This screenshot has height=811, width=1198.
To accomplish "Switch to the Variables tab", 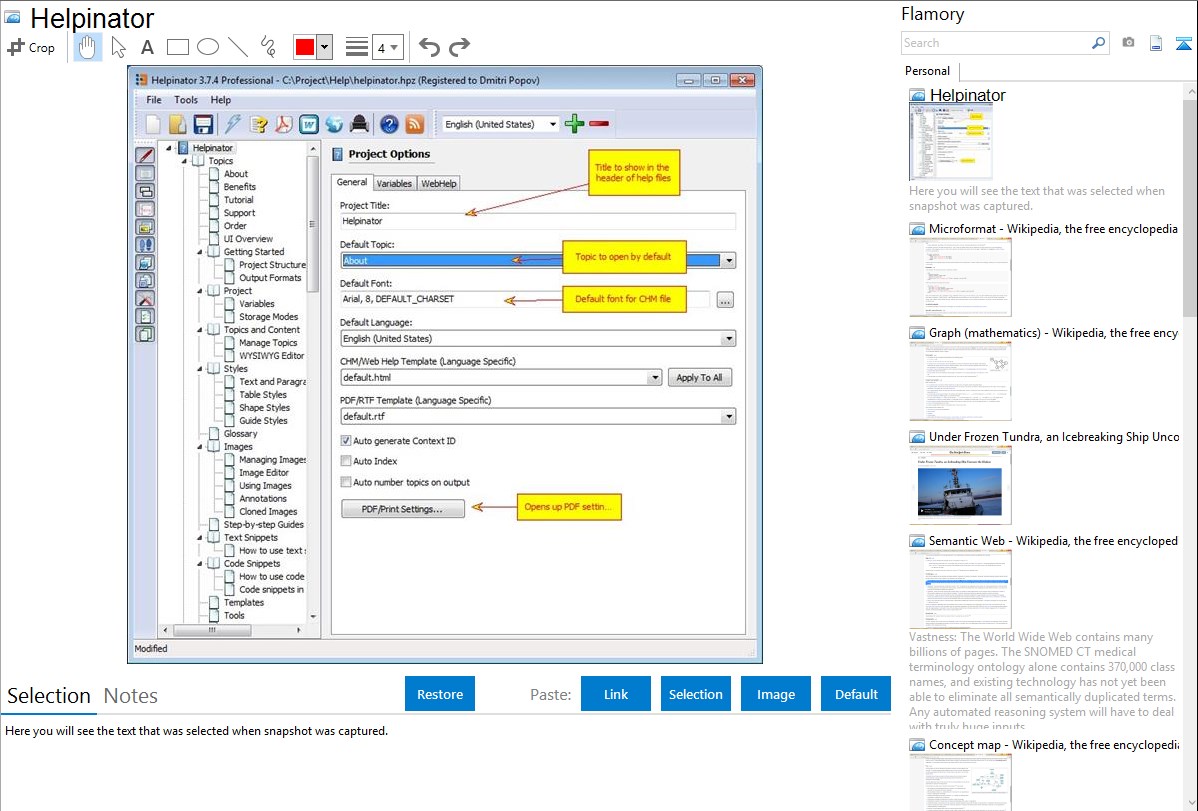I will (394, 183).
